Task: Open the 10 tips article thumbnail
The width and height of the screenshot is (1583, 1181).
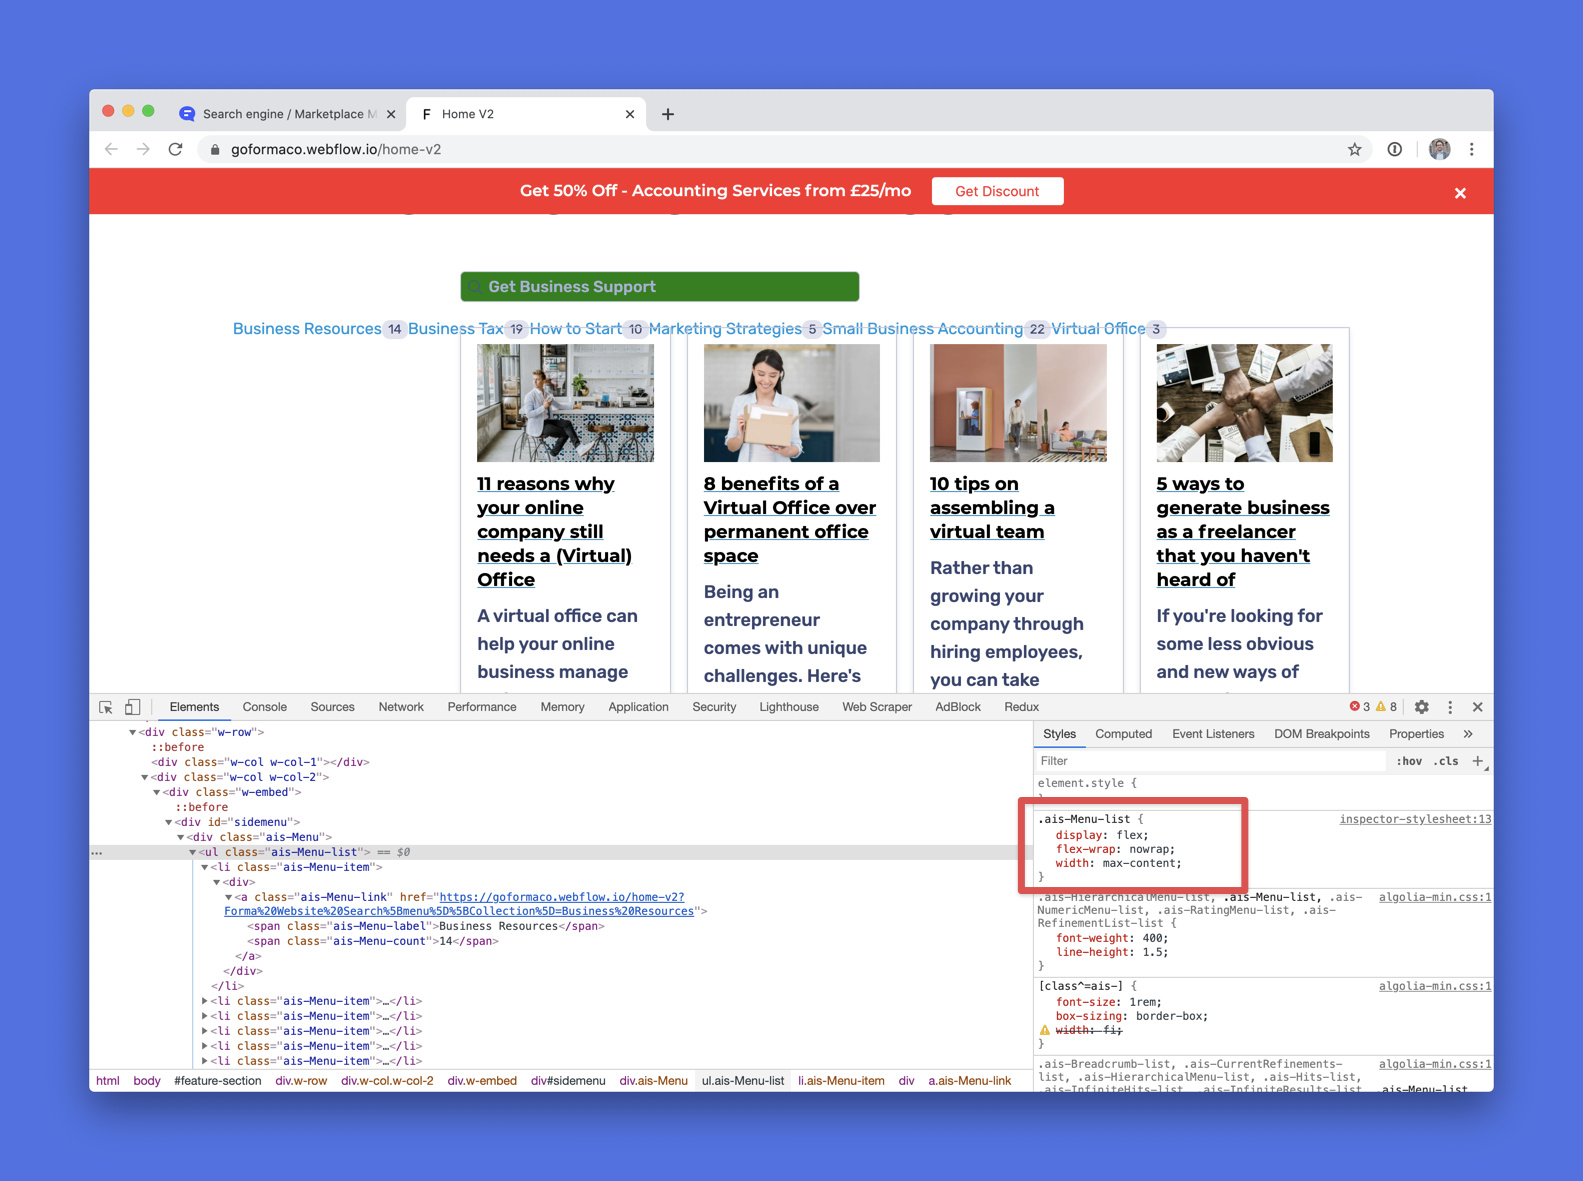Action: tap(1018, 403)
